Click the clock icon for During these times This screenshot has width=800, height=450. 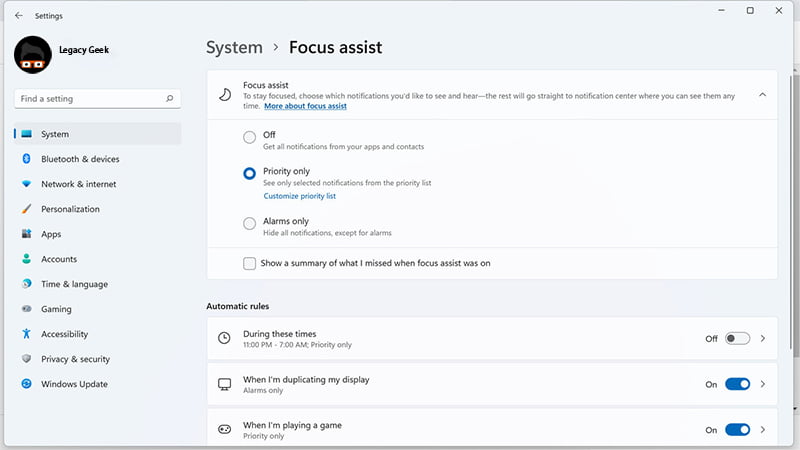click(x=224, y=338)
